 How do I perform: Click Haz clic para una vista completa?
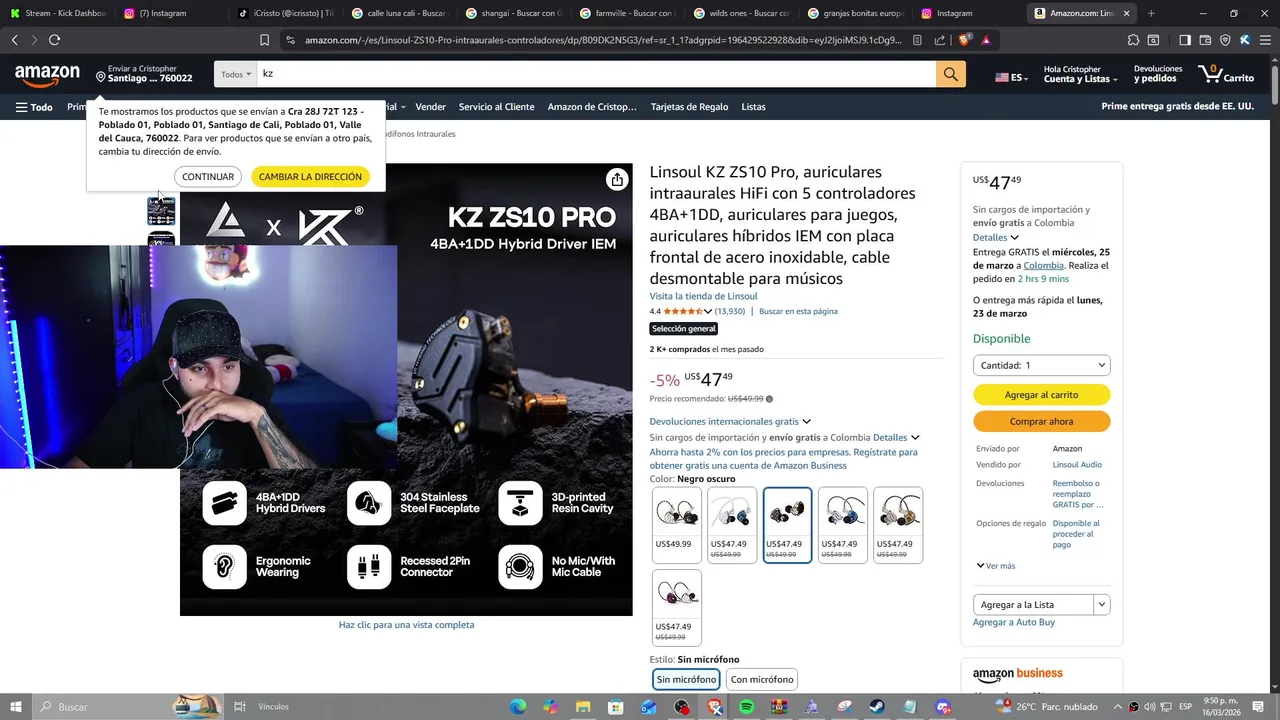click(406, 625)
